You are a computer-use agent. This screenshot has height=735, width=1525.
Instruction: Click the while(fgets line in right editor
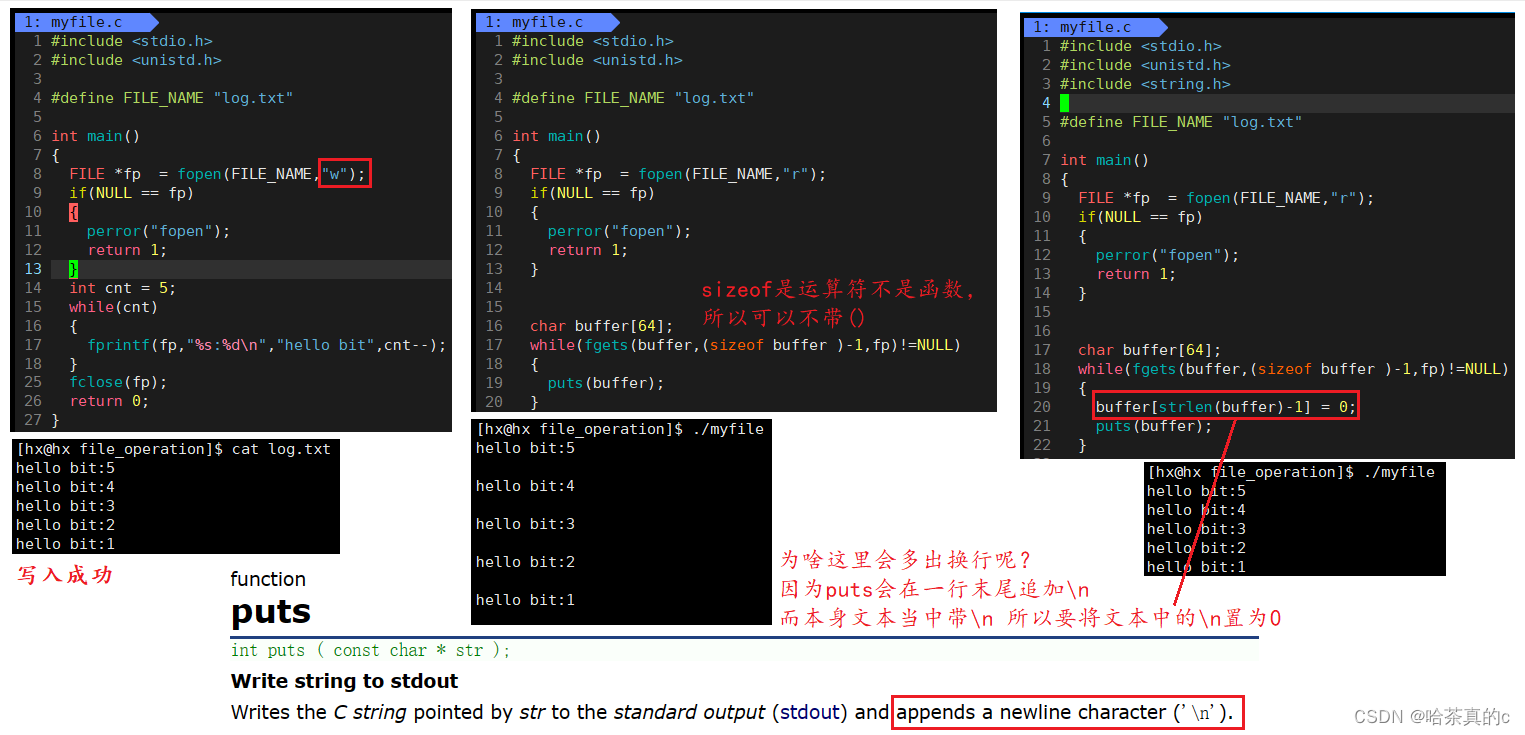pyautogui.click(x=1293, y=369)
